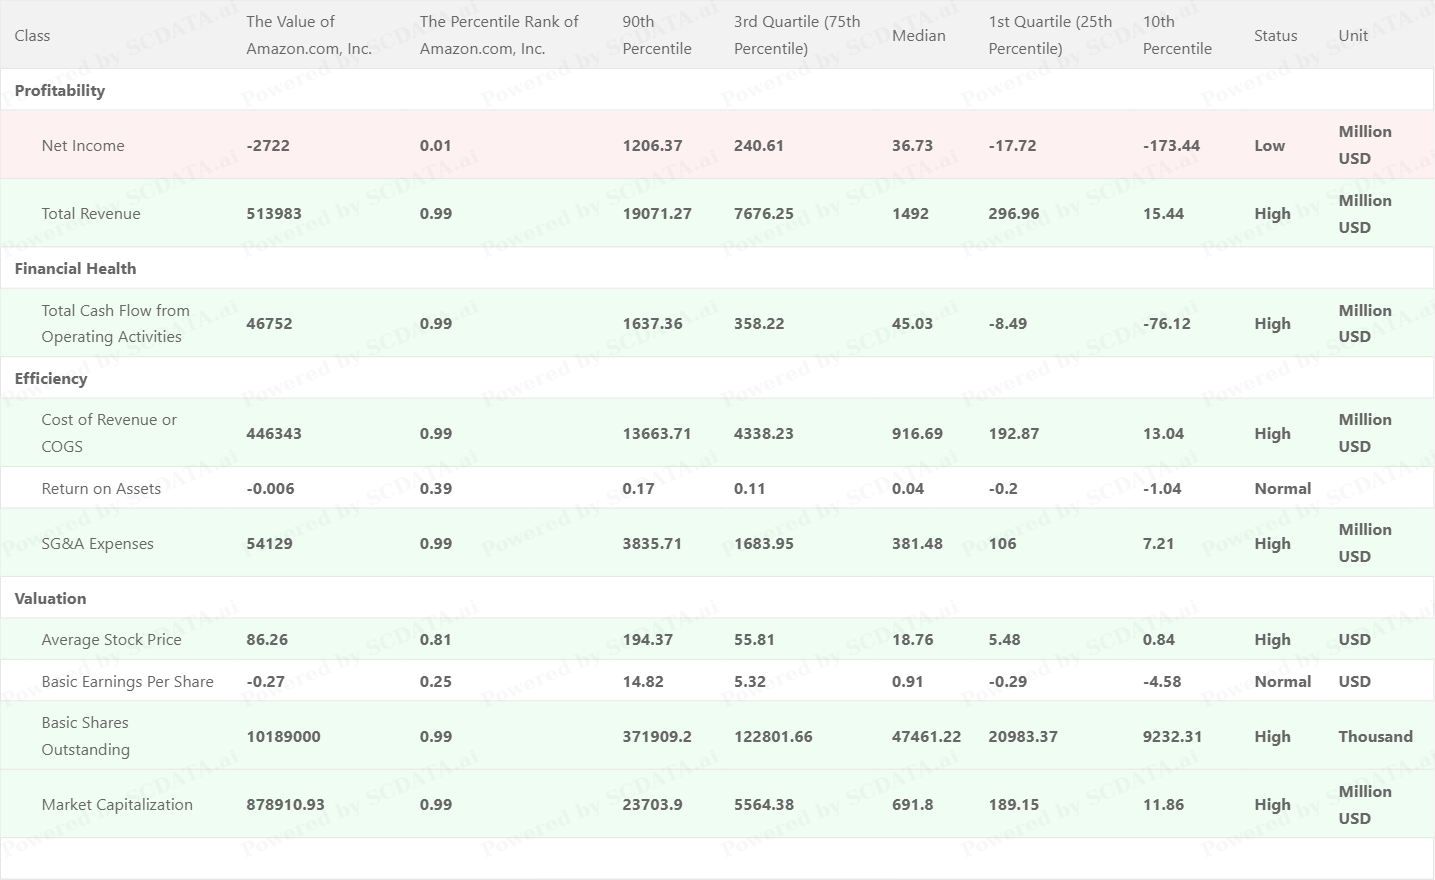Click the Normal status for Return on Assets

click(x=1282, y=488)
